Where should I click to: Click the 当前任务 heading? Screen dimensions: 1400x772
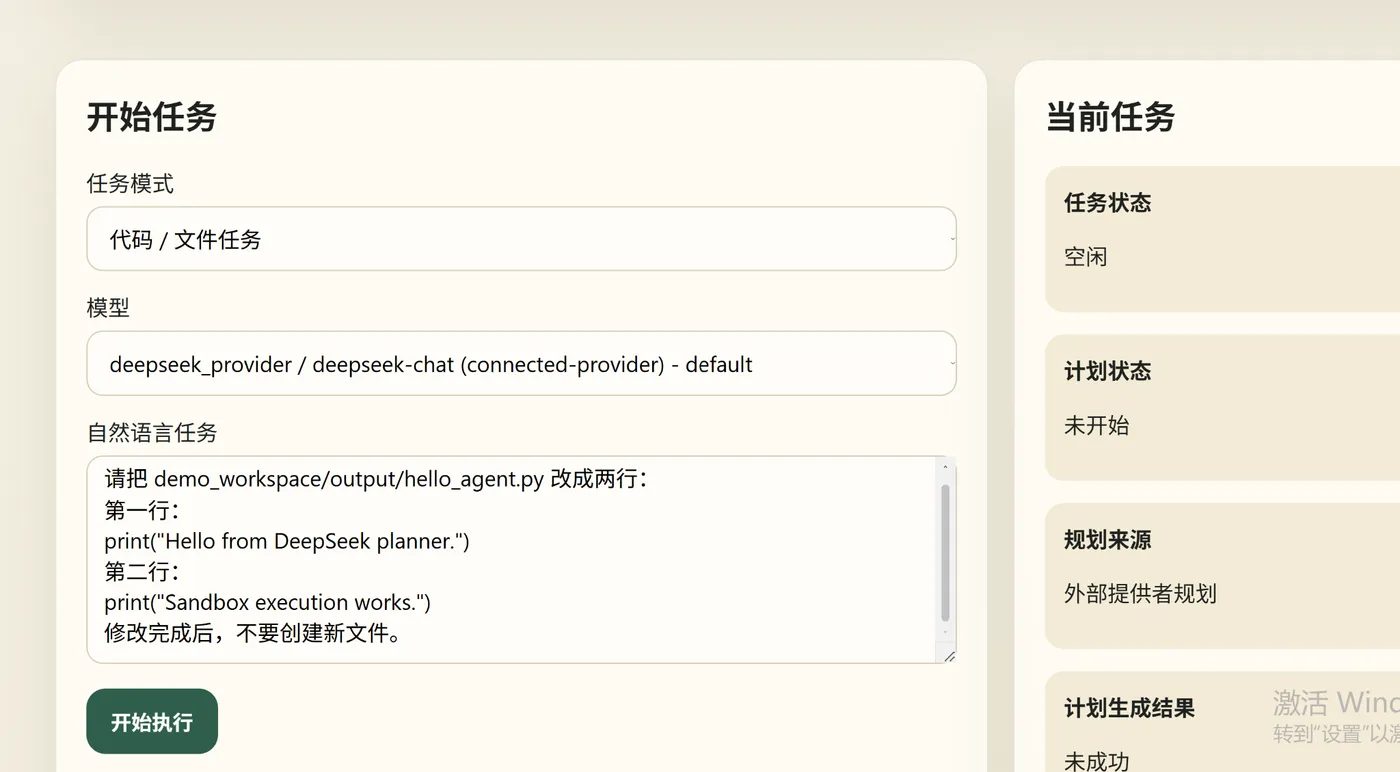1111,117
